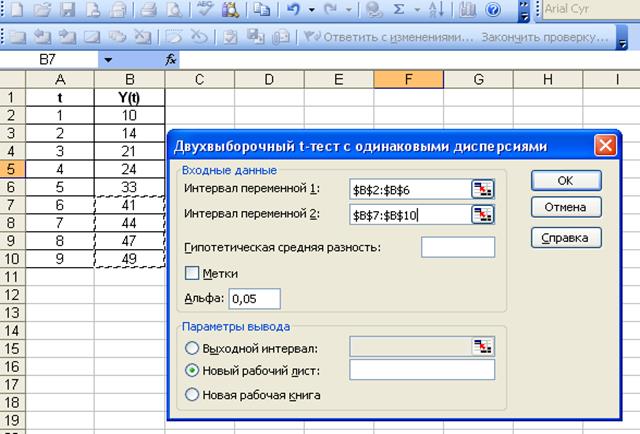Close the t-тест dialog window

pos(604,146)
